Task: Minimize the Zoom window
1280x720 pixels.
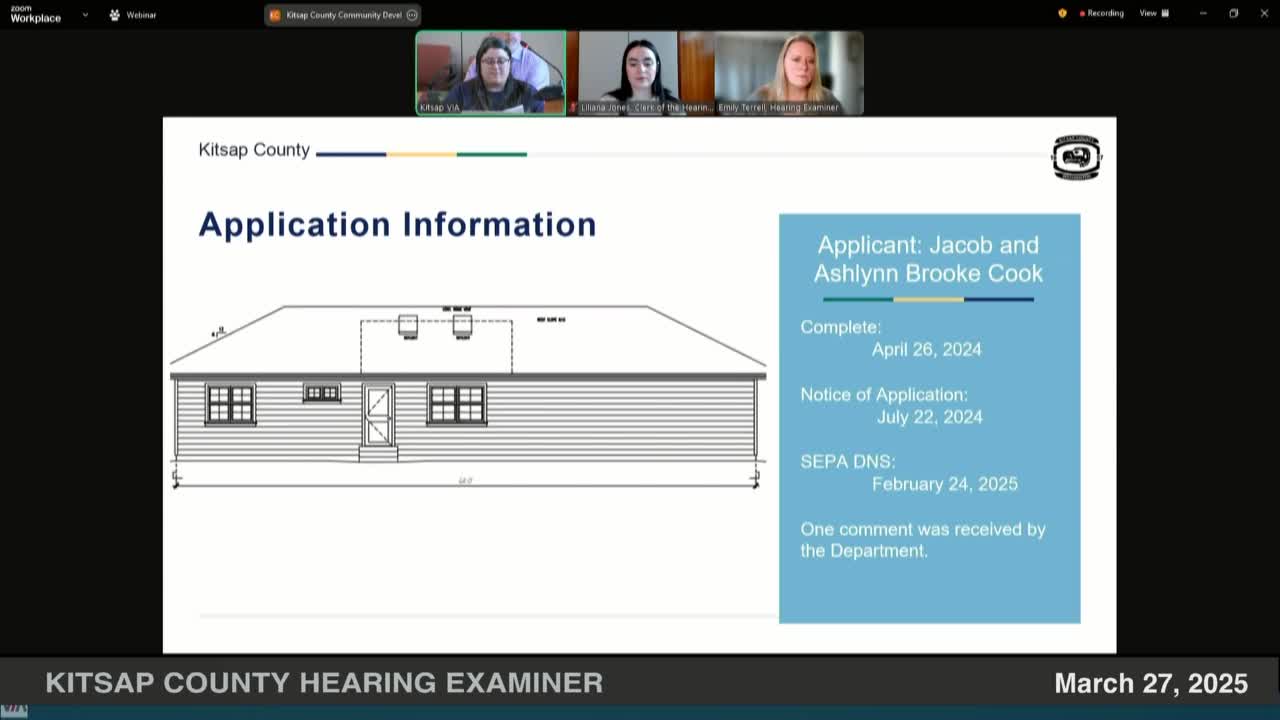Action: (x=1203, y=14)
